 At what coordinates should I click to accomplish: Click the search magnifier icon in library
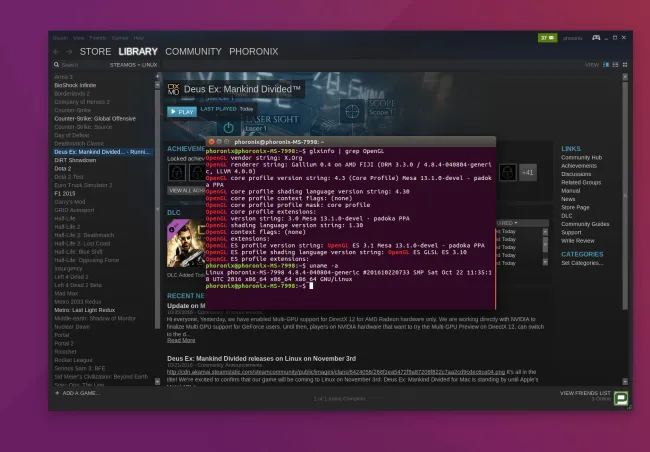click(56, 65)
